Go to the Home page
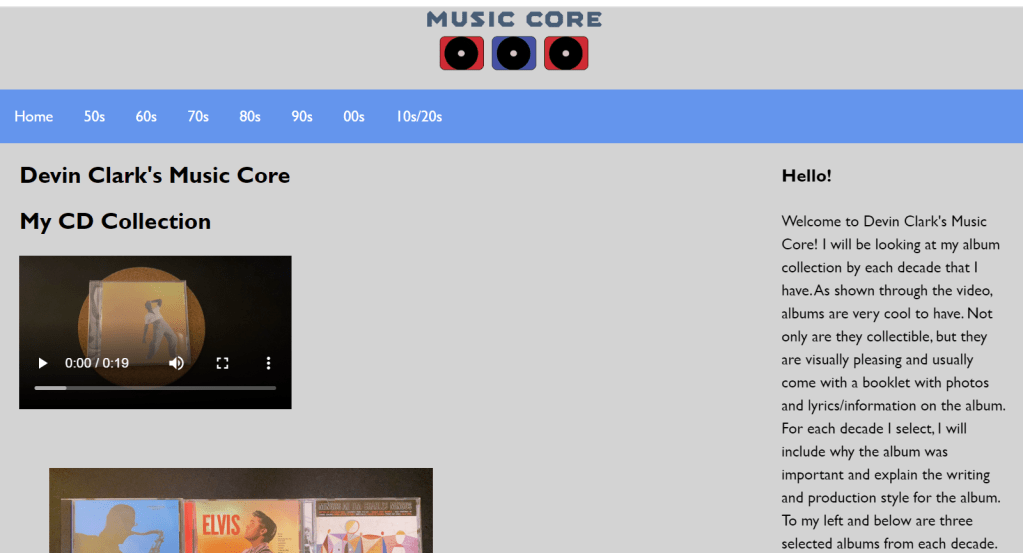 pyautogui.click(x=34, y=117)
